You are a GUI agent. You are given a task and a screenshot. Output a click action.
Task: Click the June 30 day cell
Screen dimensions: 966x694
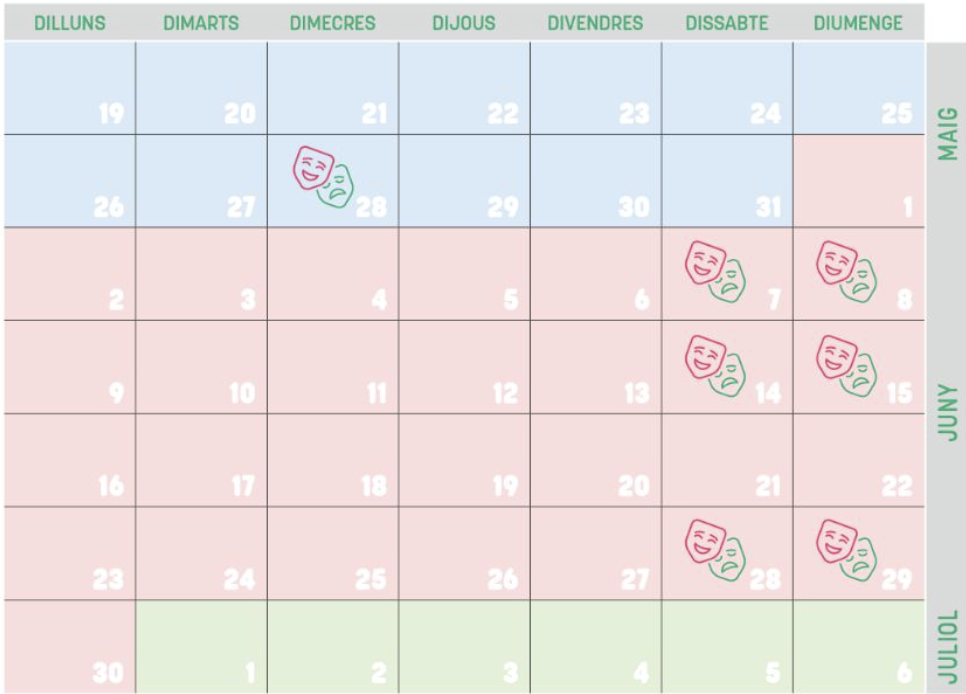(x=69, y=647)
